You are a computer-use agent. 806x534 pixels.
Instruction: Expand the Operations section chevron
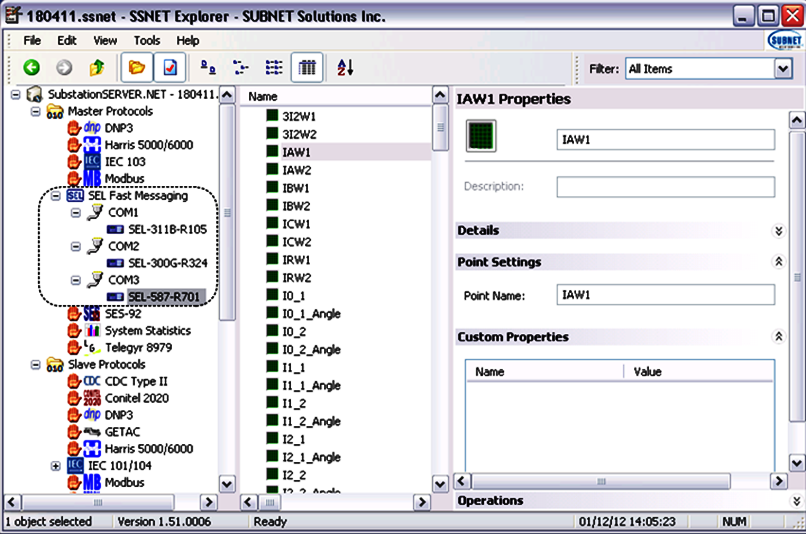pyautogui.click(x=796, y=501)
